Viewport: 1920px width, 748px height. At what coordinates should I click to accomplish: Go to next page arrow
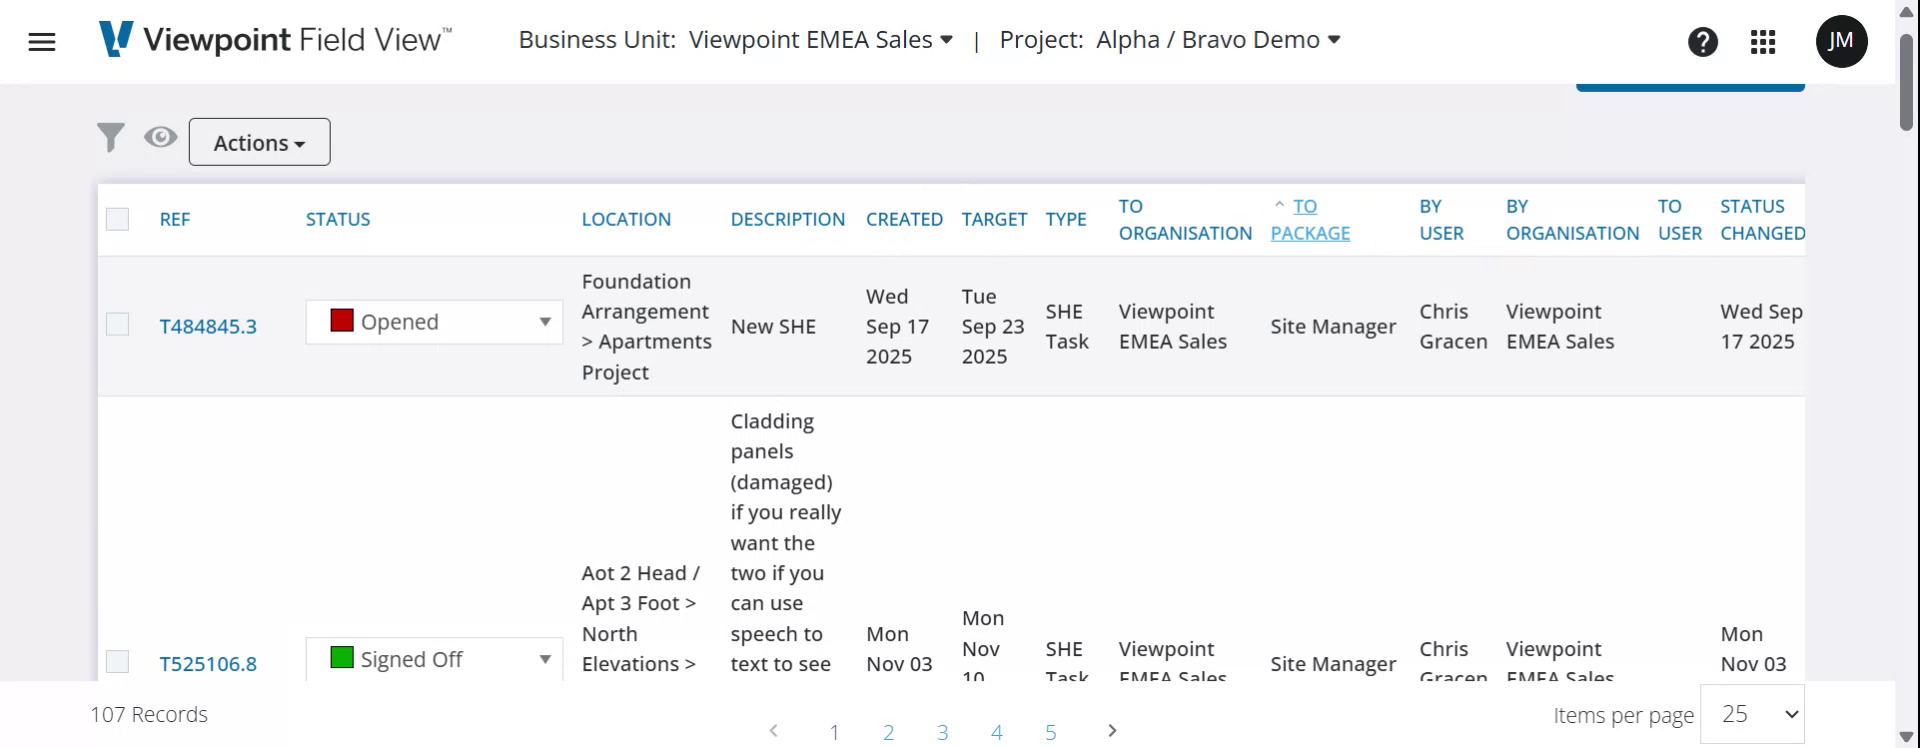(1112, 731)
